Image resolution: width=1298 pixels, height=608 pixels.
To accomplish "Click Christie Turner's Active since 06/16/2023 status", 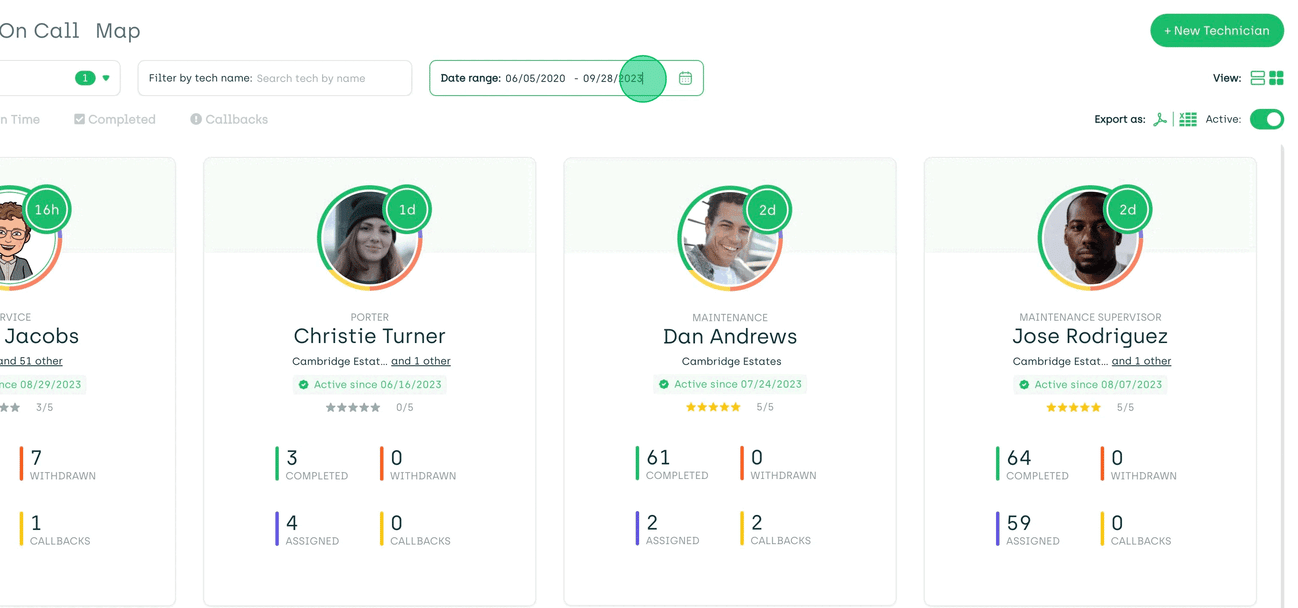I will pos(370,384).
